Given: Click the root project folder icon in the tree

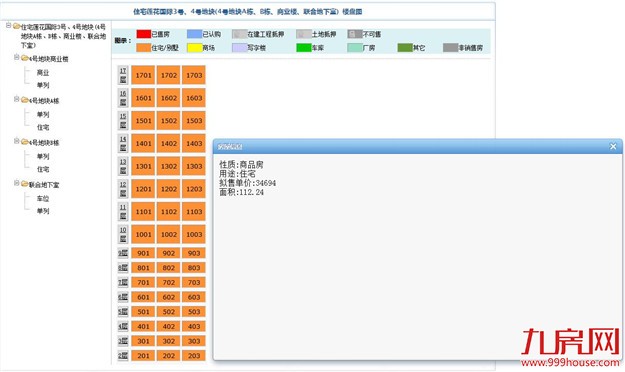Looking at the screenshot, I should (x=16, y=26).
